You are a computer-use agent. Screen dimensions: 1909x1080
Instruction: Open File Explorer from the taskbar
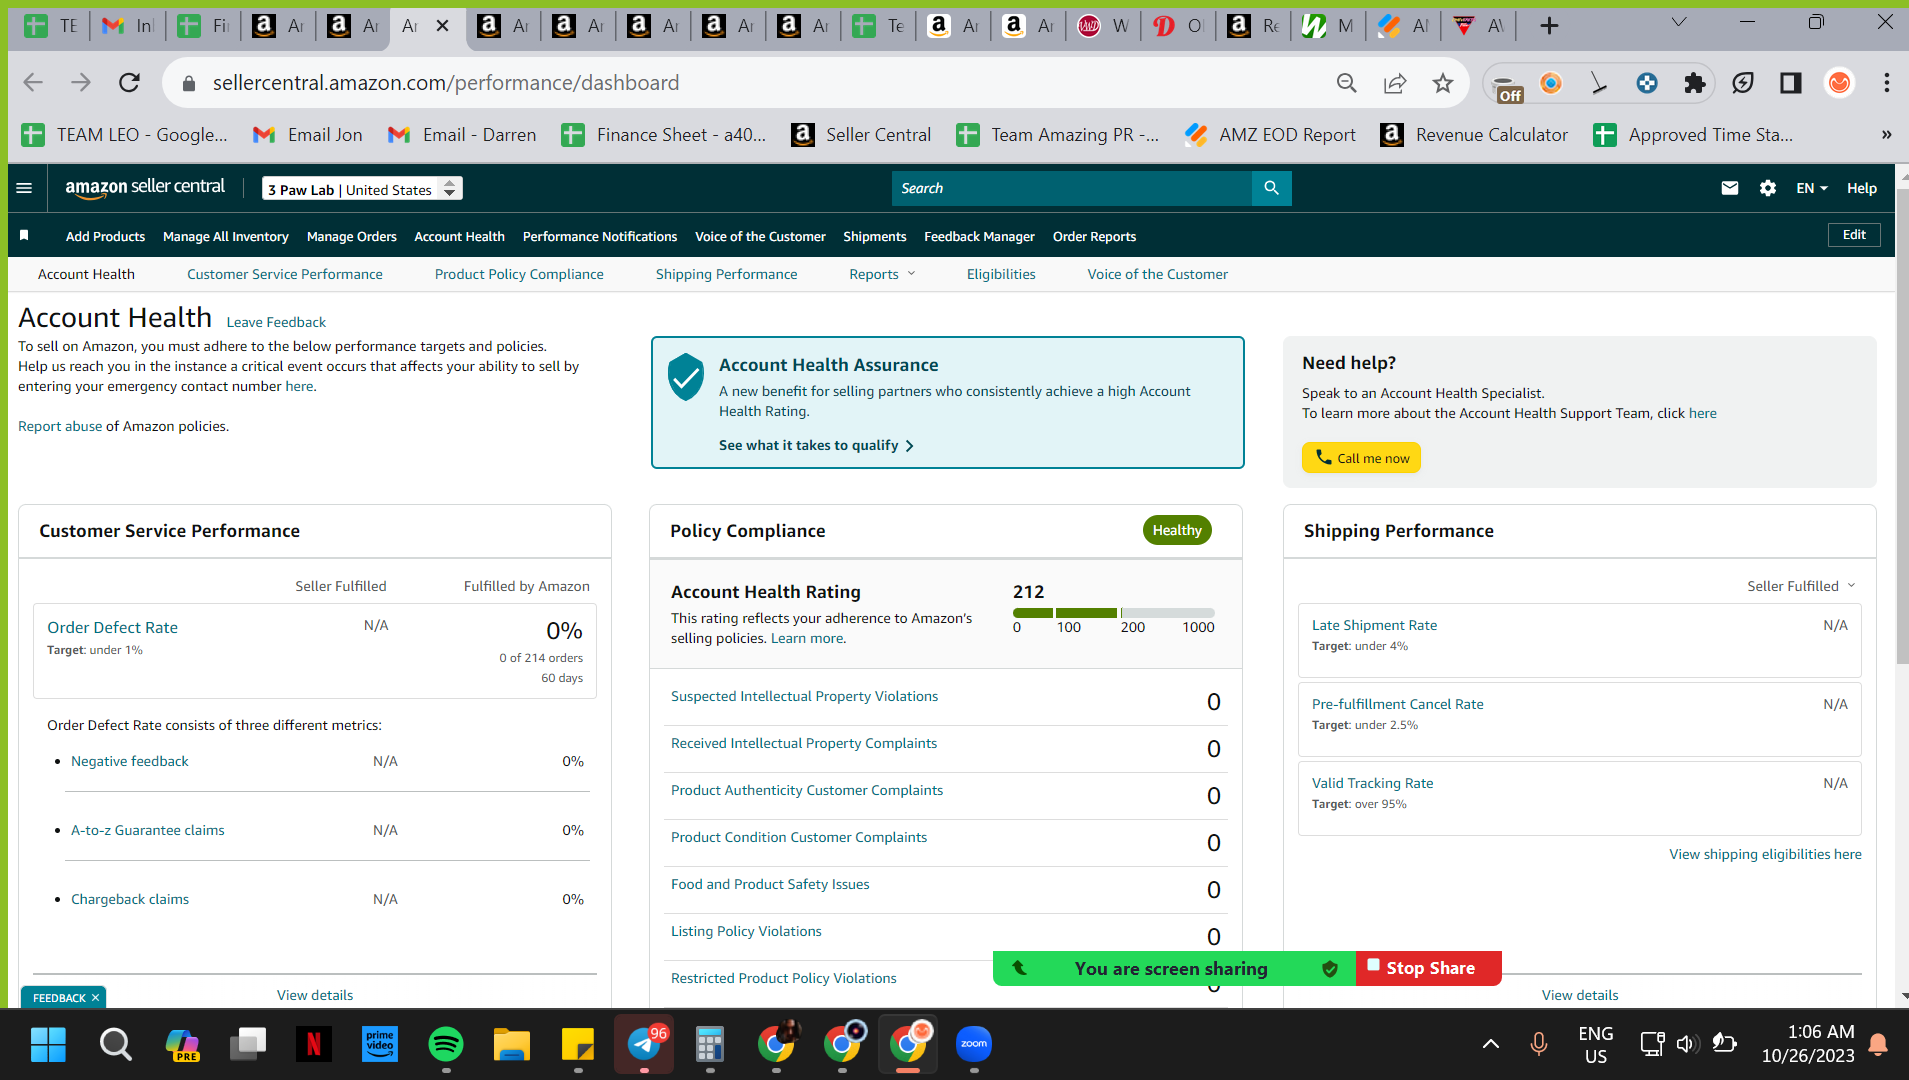(511, 1044)
